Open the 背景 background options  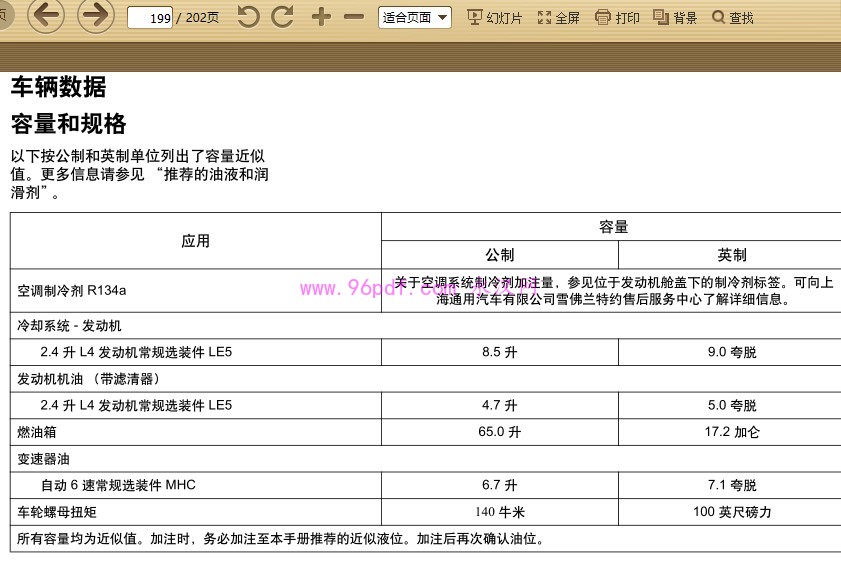coord(675,18)
